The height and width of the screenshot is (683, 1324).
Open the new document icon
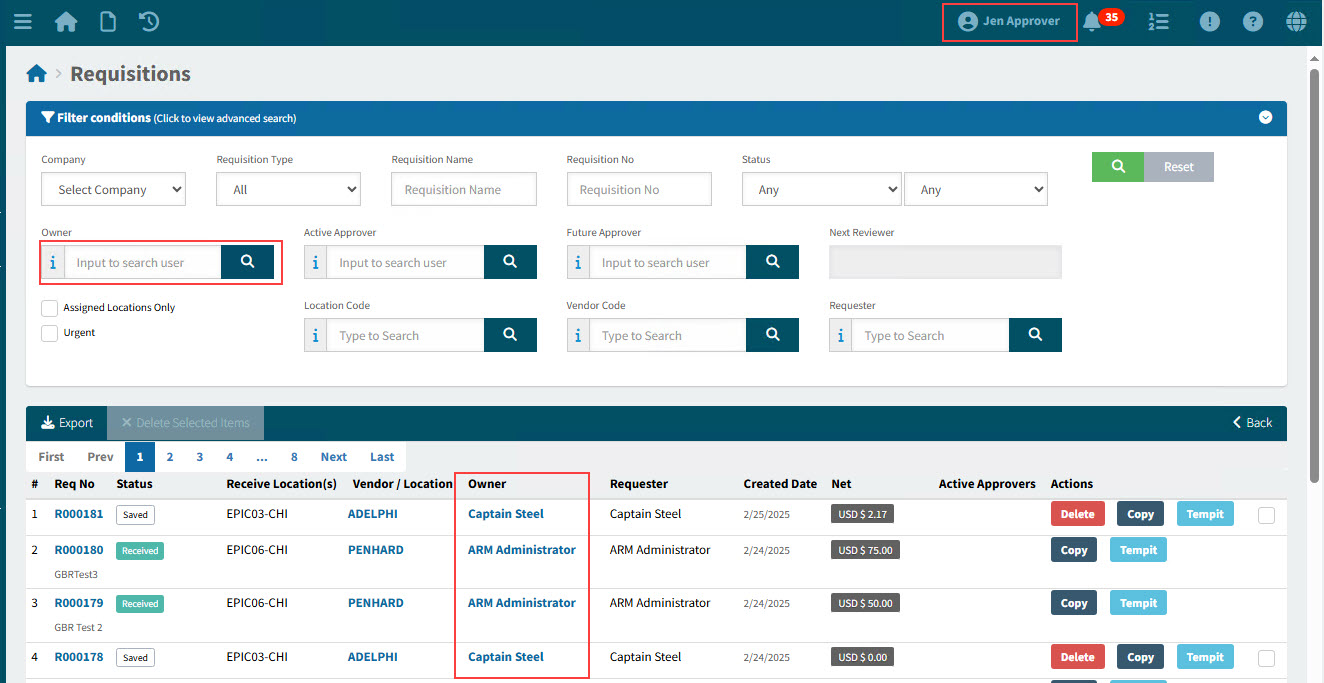tap(107, 21)
